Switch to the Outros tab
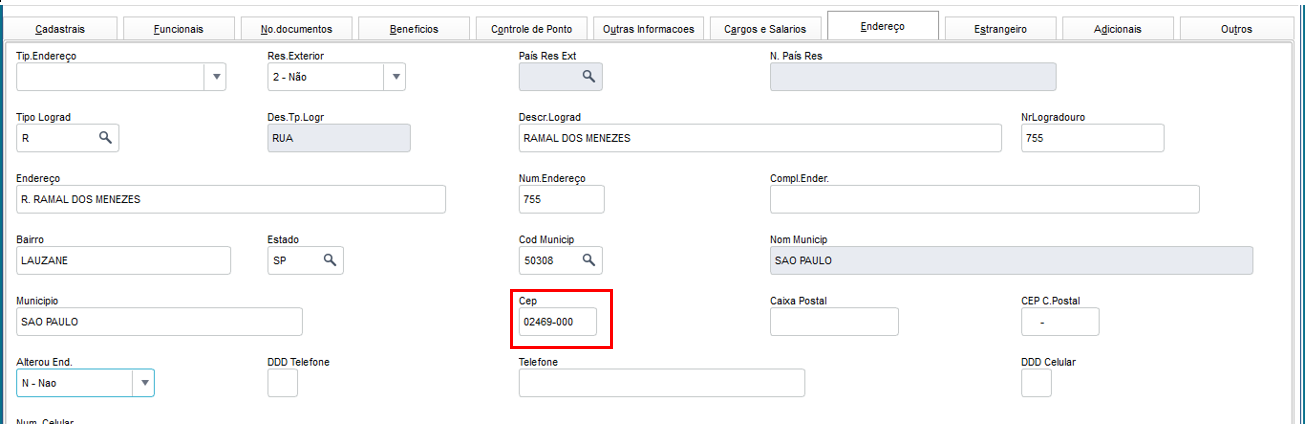 pyautogui.click(x=1236, y=29)
